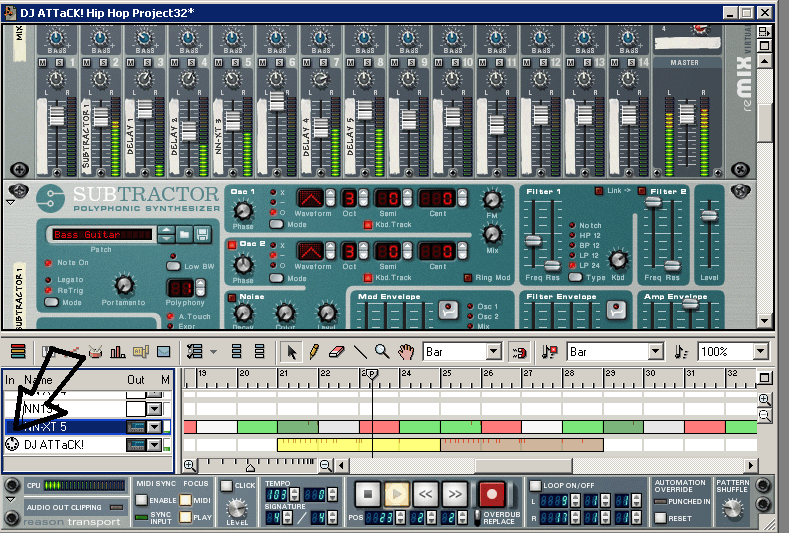This screenshot has height=533, width=789.
Task: Show the Pattern lane
Action: [x=140, y=351]
